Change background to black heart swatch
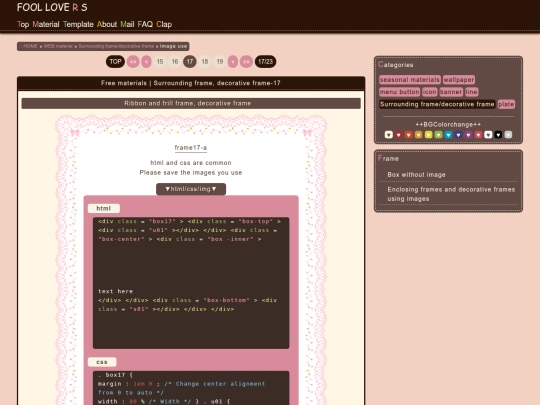Viewport: 540px width, 405px height. [x=498, y=135]
